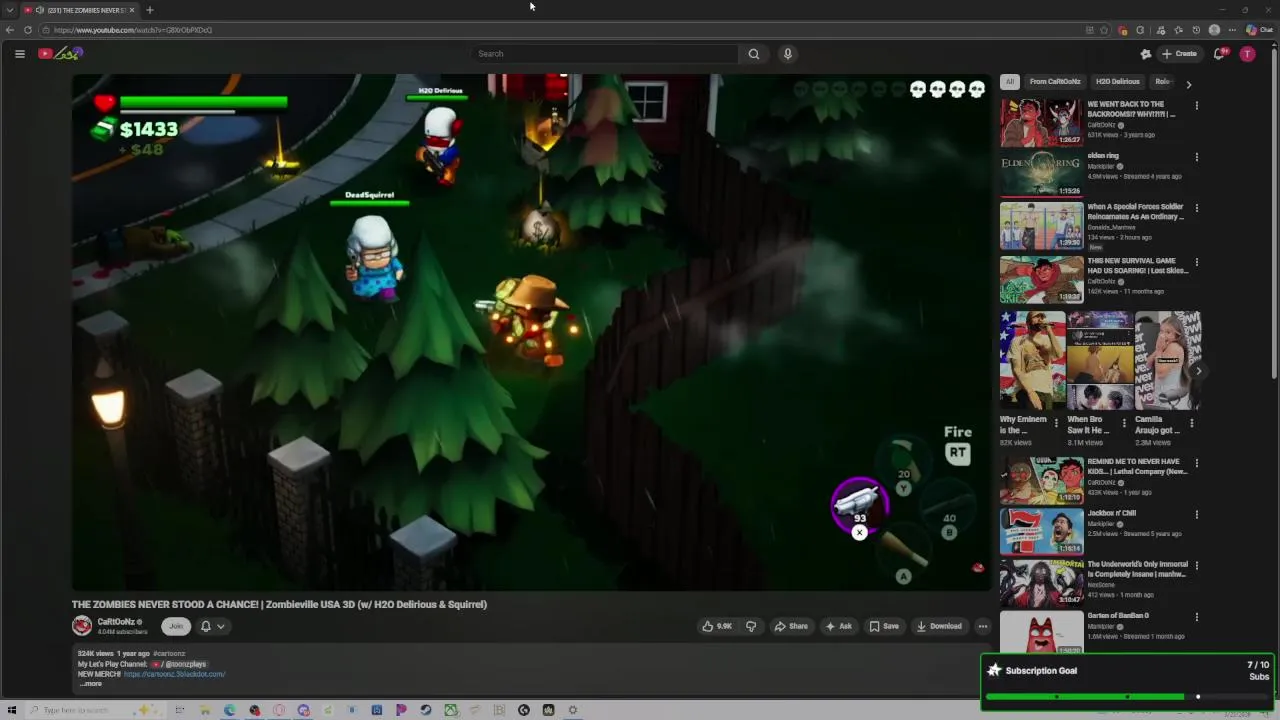Viewport: 1280px width, 720px height.
Task: Open a new browser tab with plus
Action: point(149,10)
